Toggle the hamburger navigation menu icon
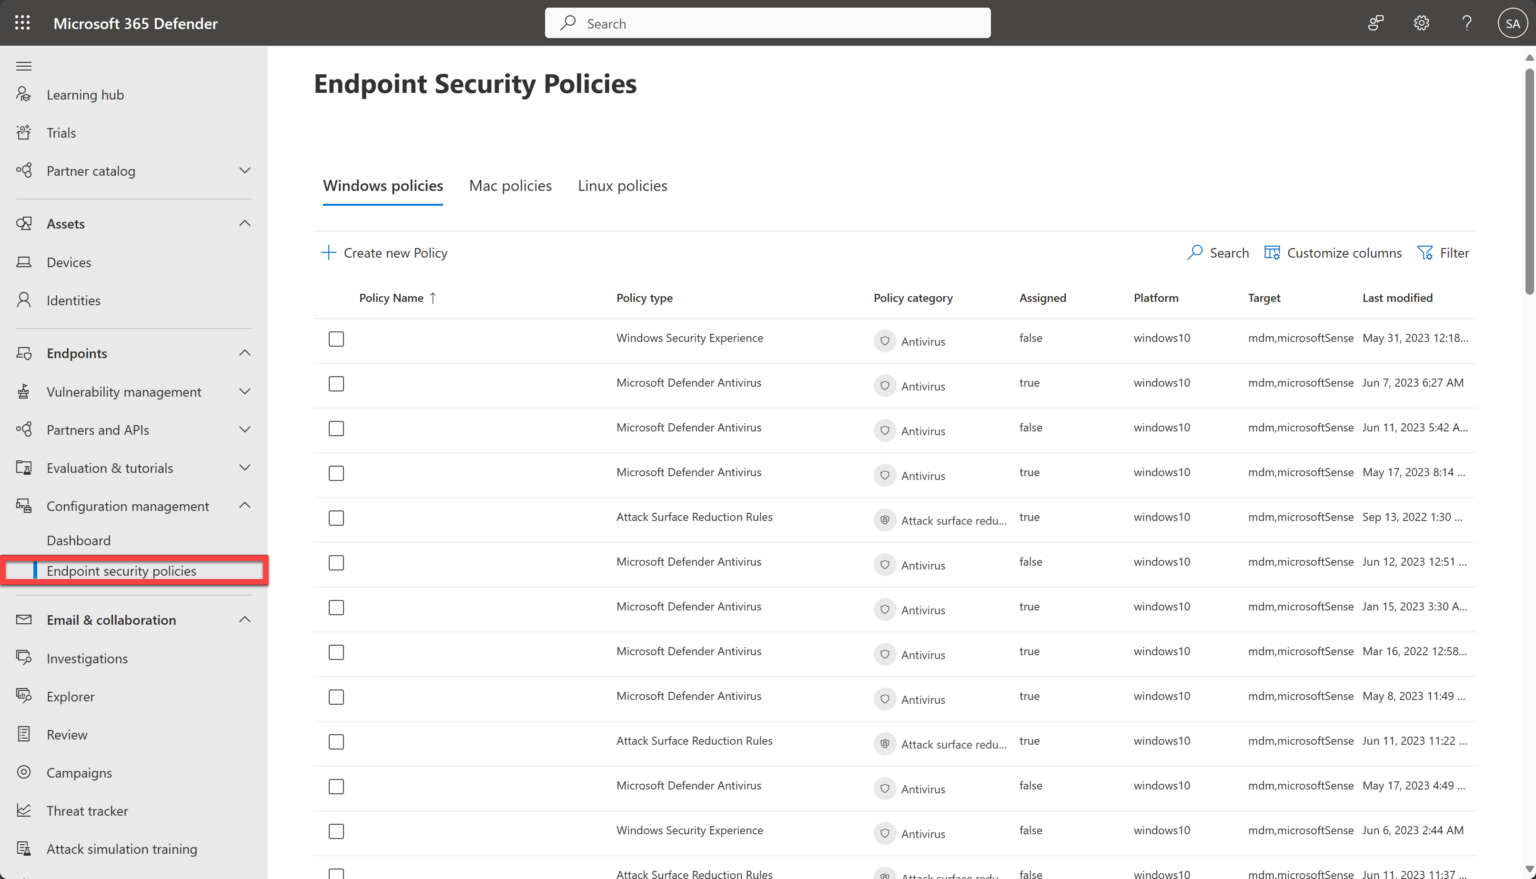The image size is (1536, 879). pyautogui.click(x=24, y=66)
